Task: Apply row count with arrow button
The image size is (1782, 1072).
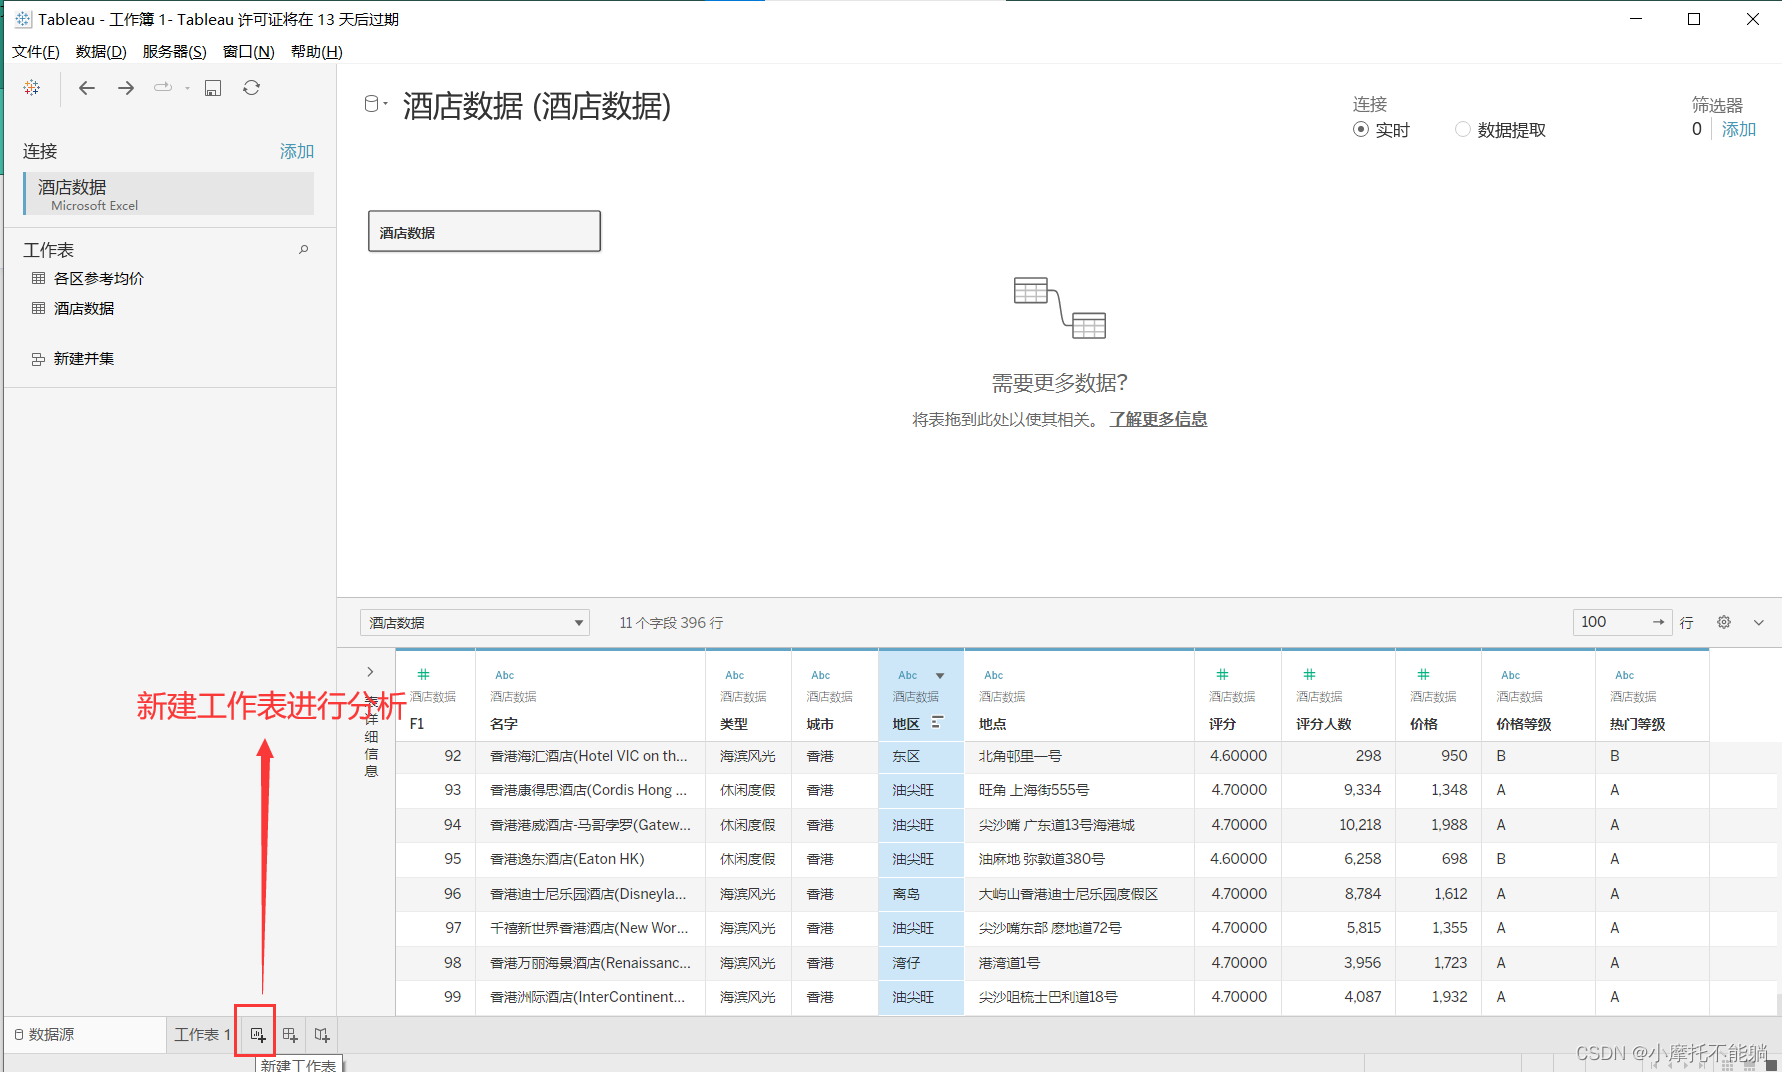Action: point(1659,622)
